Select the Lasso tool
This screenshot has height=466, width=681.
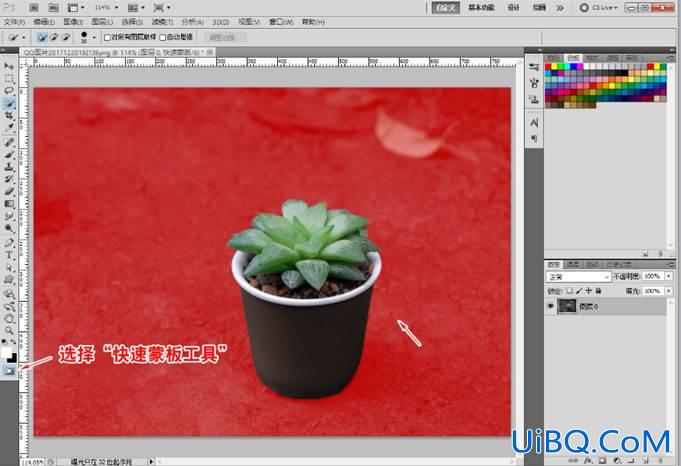click(x=9, y=90)
